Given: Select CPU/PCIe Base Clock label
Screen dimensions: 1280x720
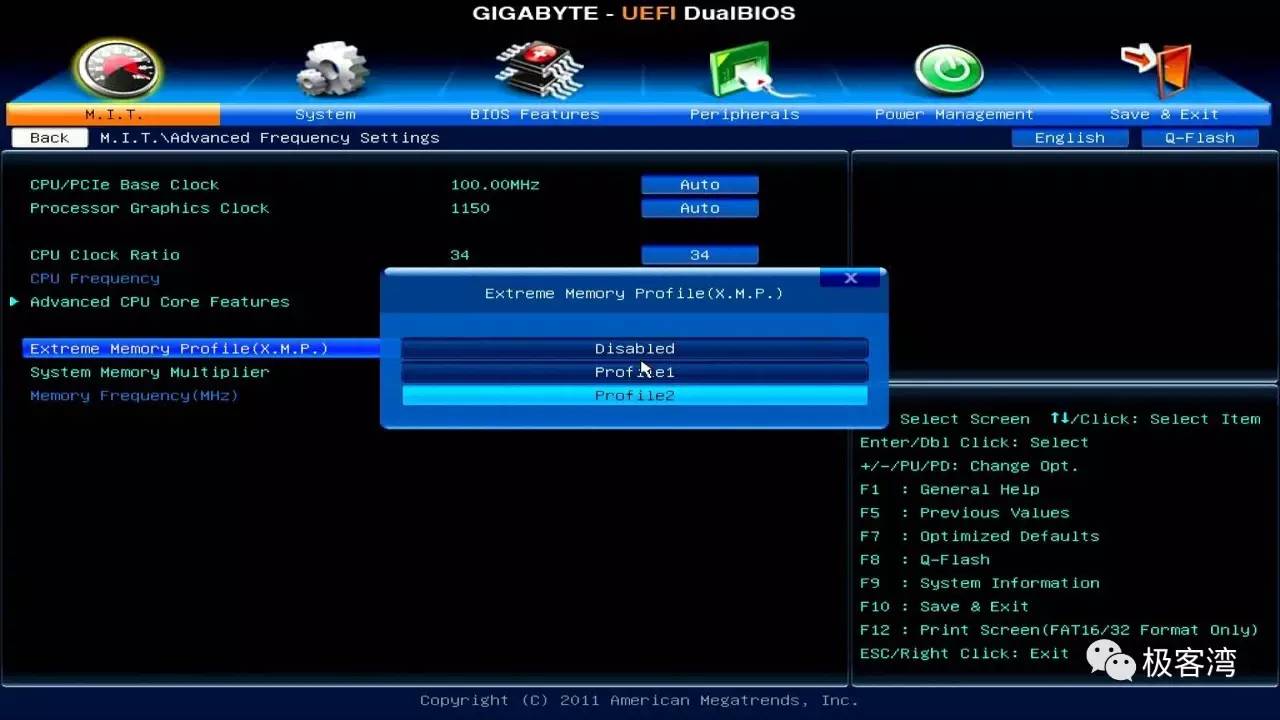Looking at the screenshot, I should pos(124,185).
